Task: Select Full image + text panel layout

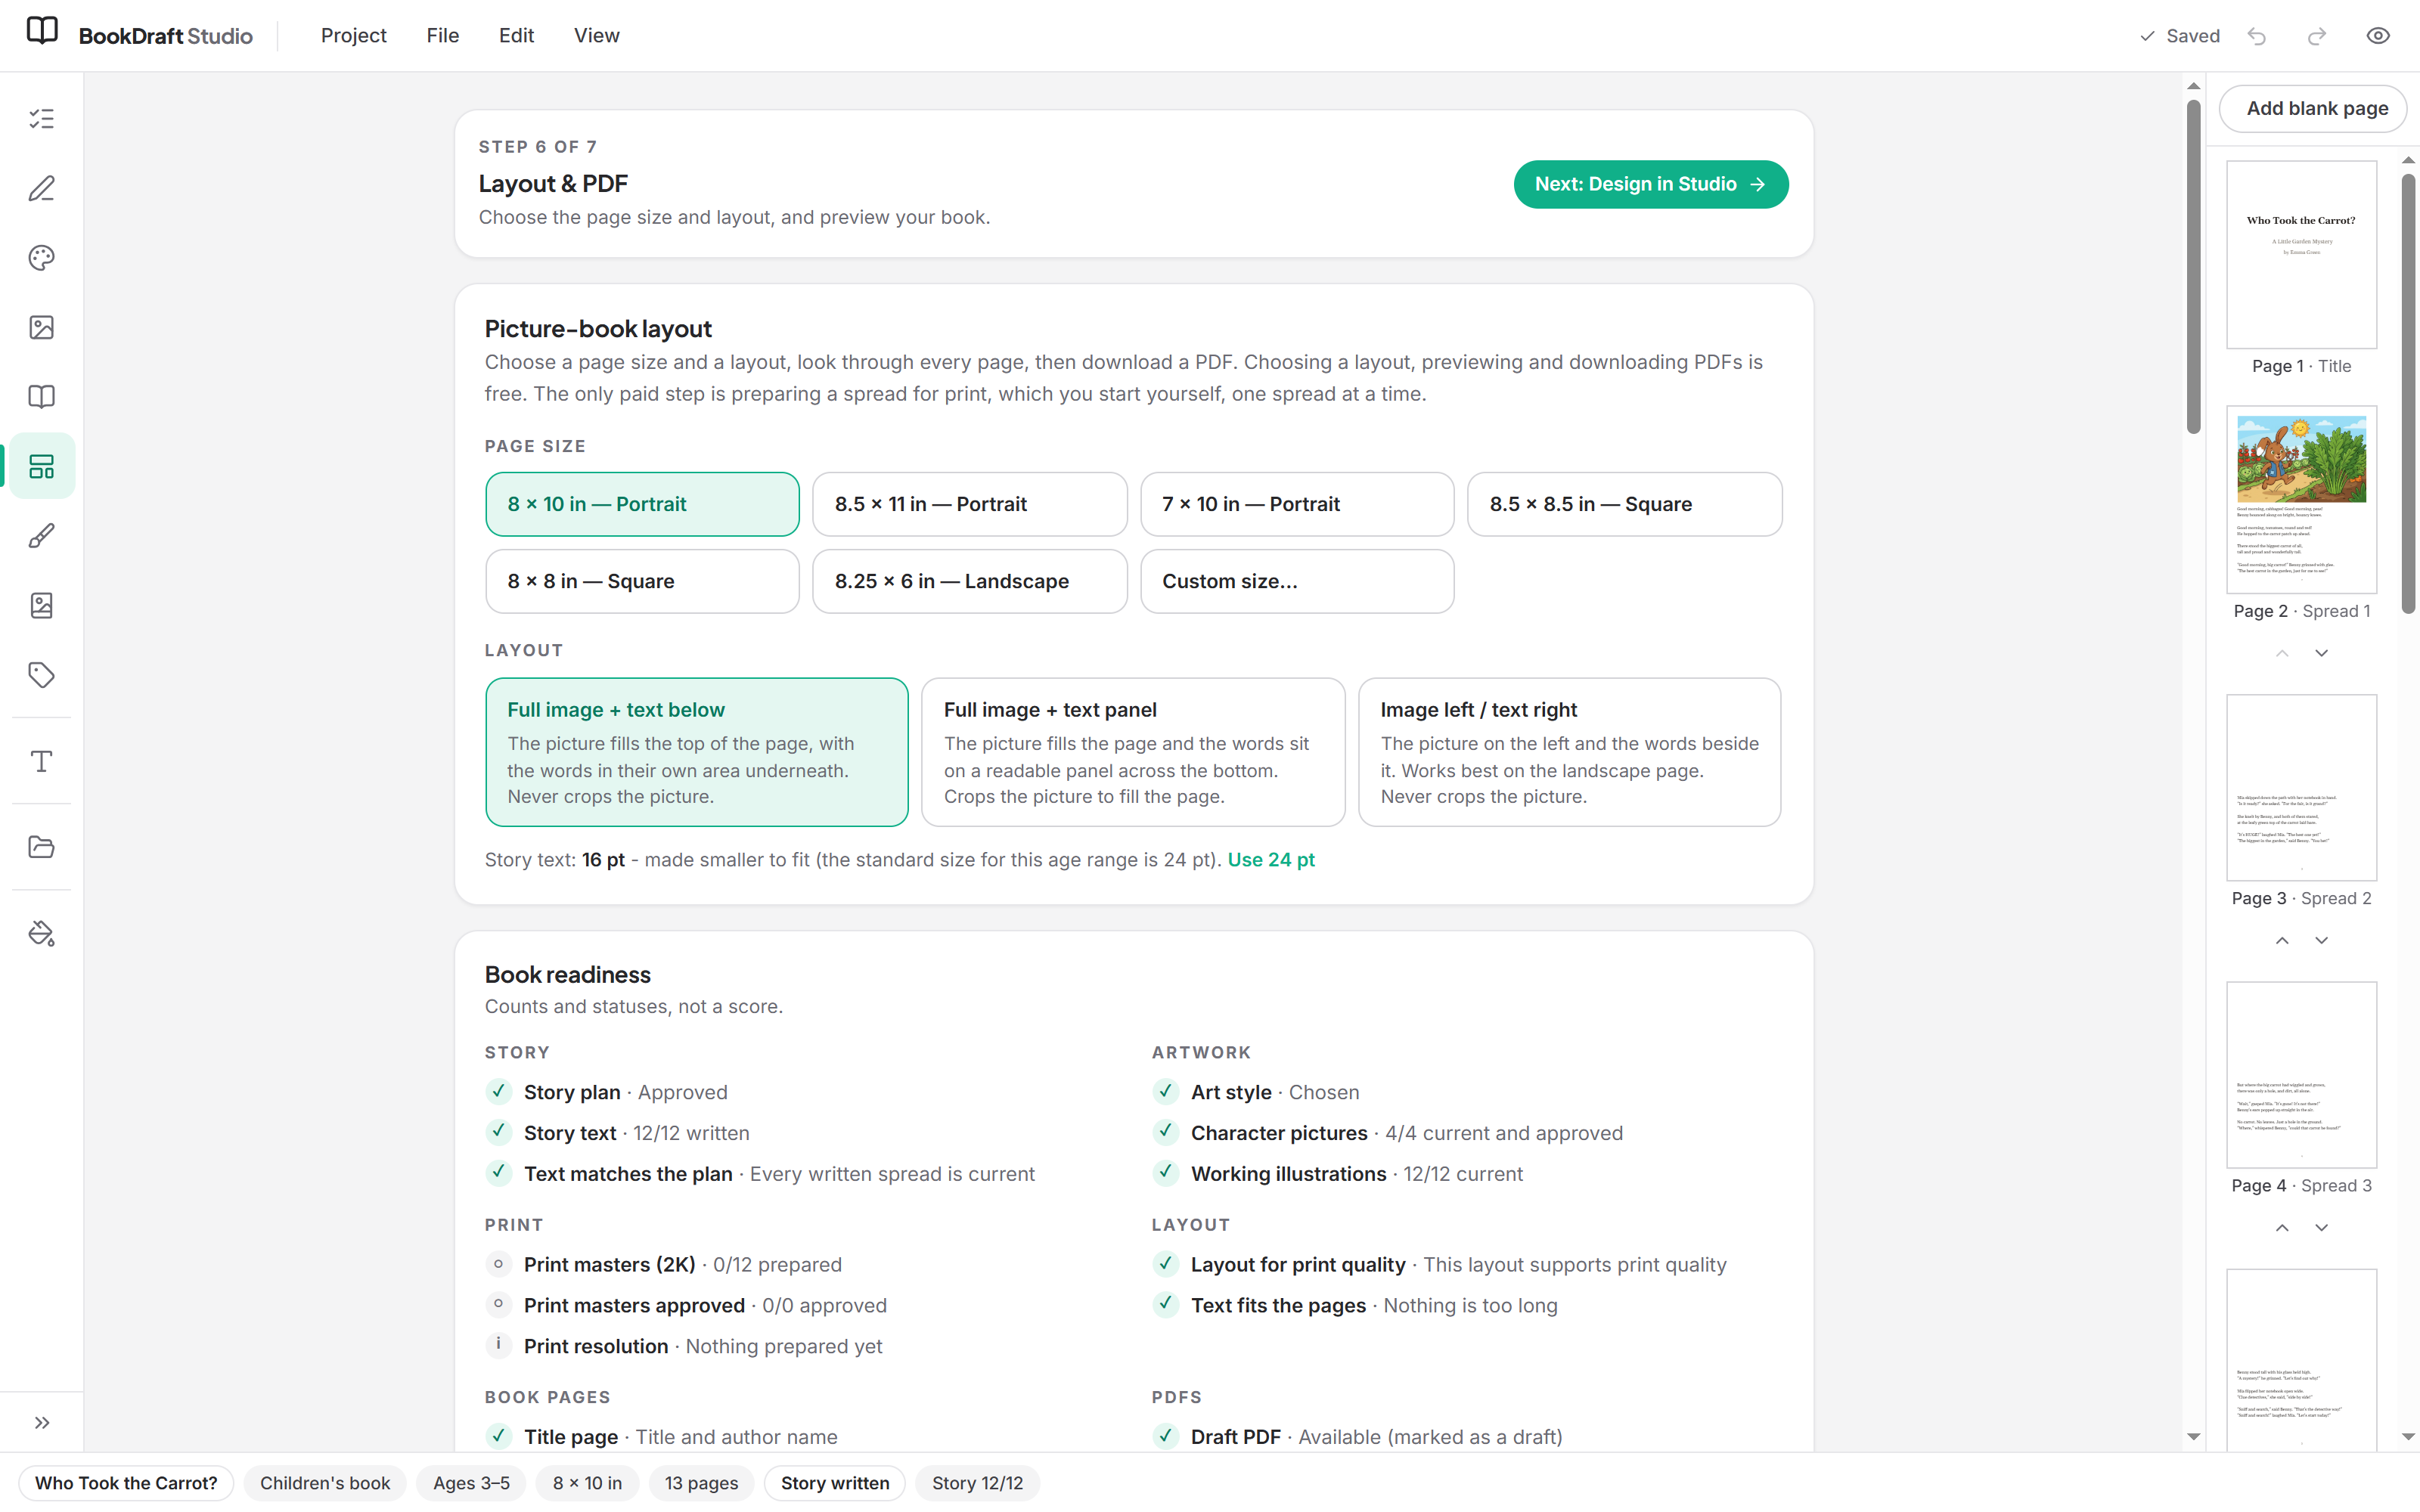Action: (1133, 752)
